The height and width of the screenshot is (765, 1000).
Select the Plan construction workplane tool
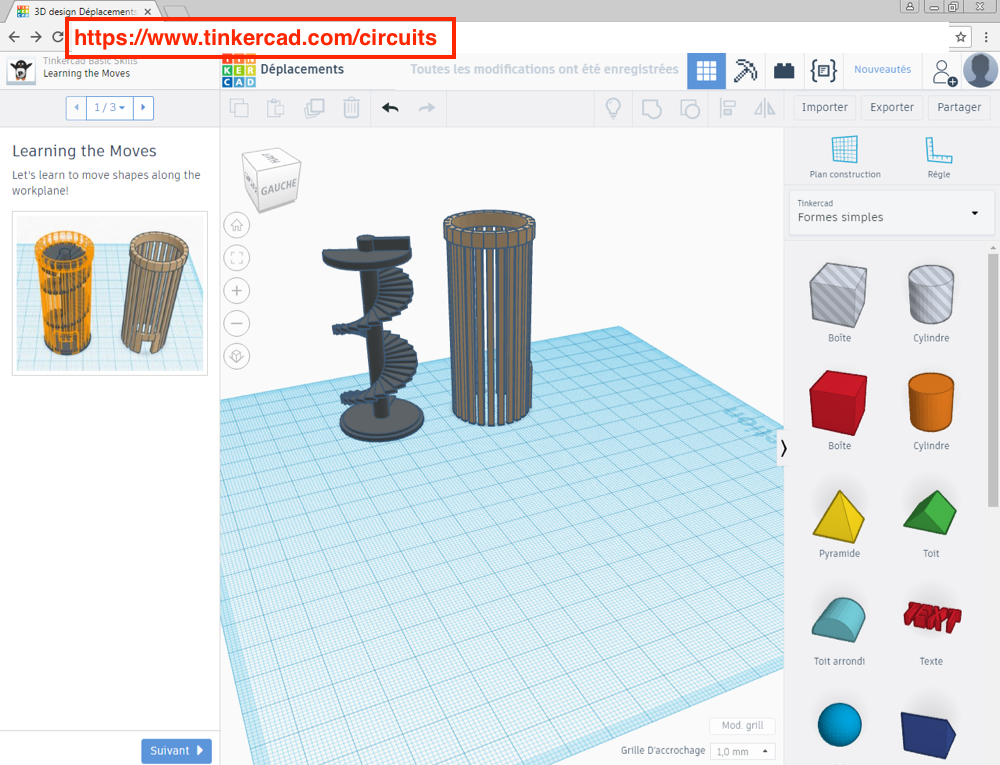click(845, 157)
